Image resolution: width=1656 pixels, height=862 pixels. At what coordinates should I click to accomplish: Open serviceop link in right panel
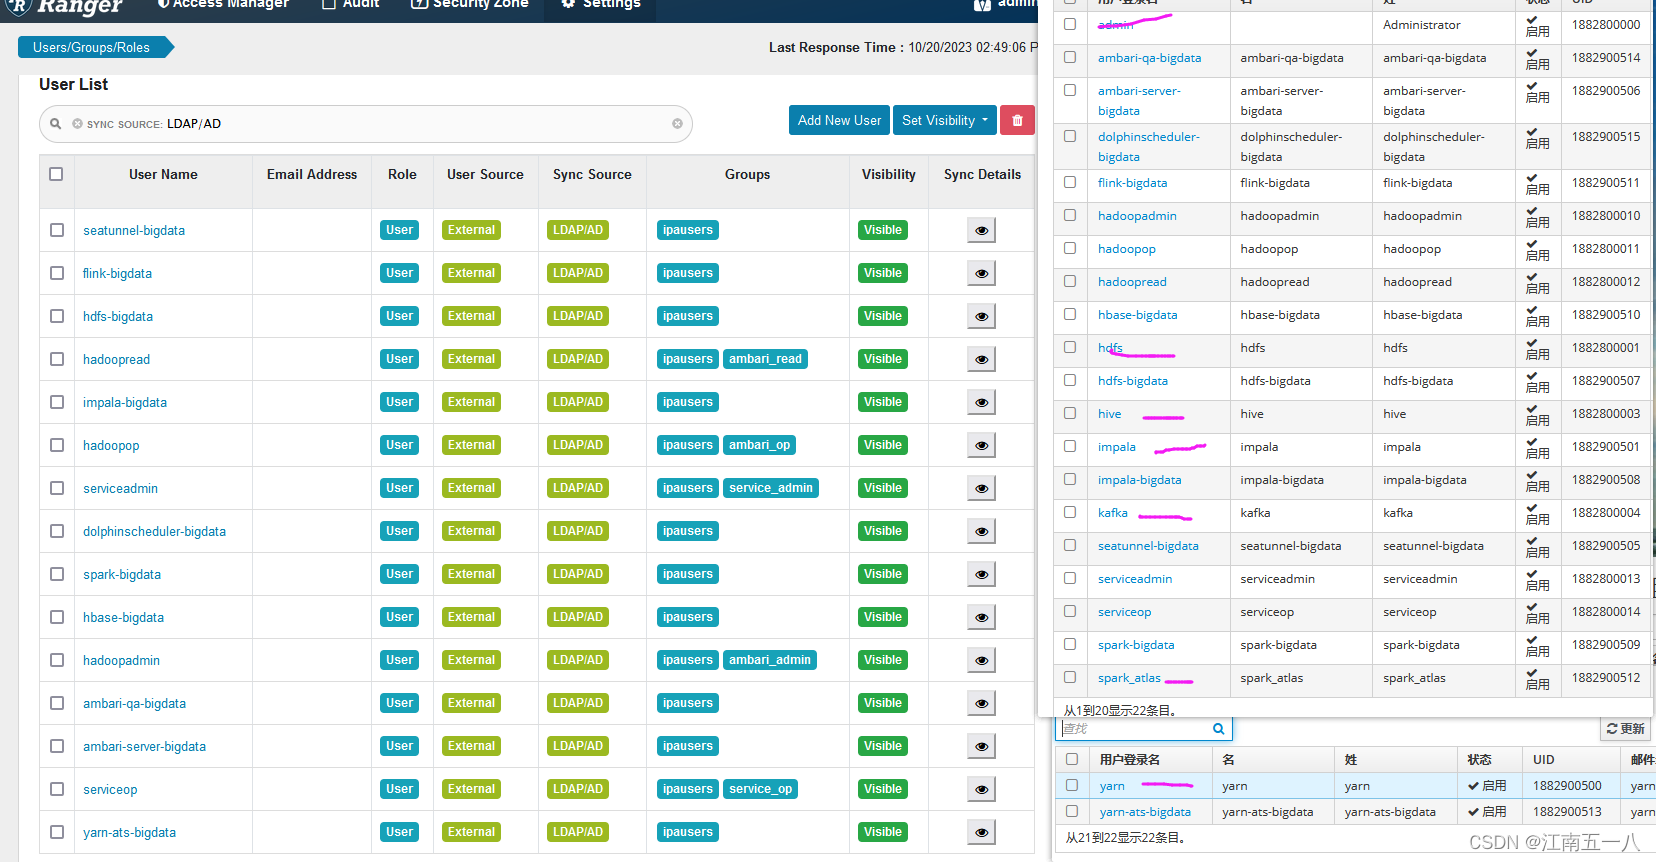click(1124, 612)
